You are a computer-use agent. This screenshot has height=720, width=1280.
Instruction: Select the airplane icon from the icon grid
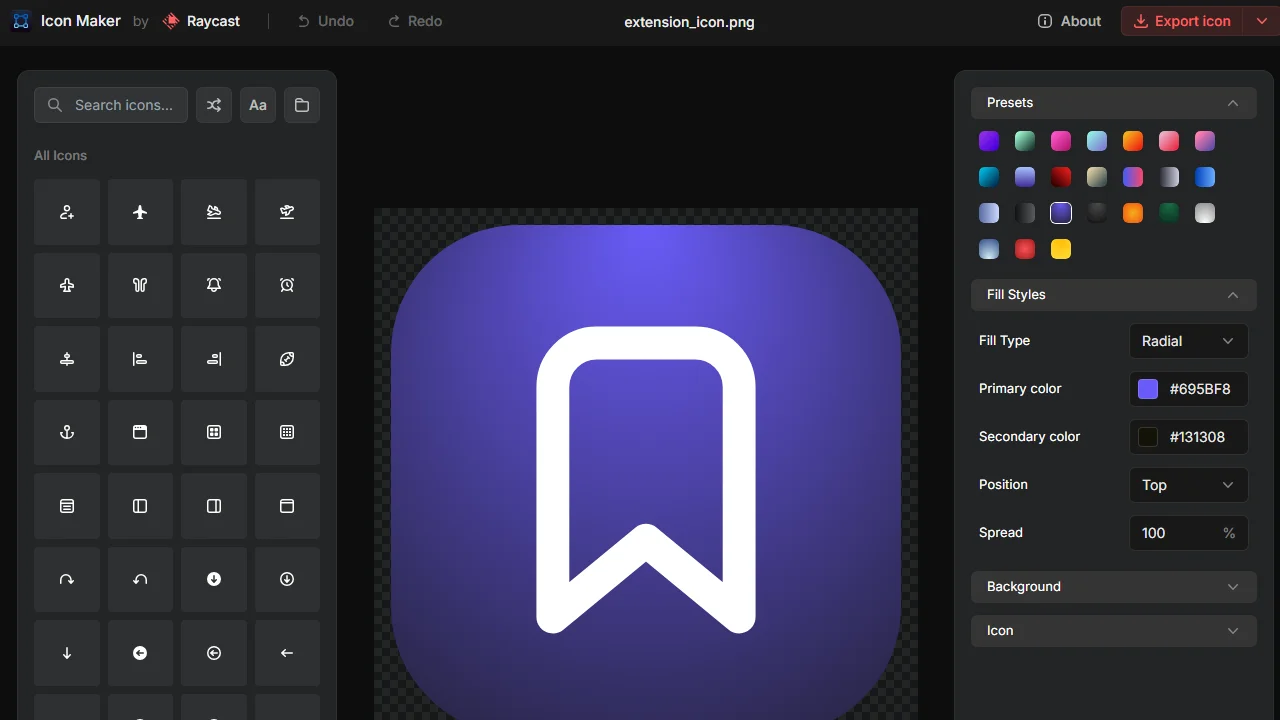140,212
